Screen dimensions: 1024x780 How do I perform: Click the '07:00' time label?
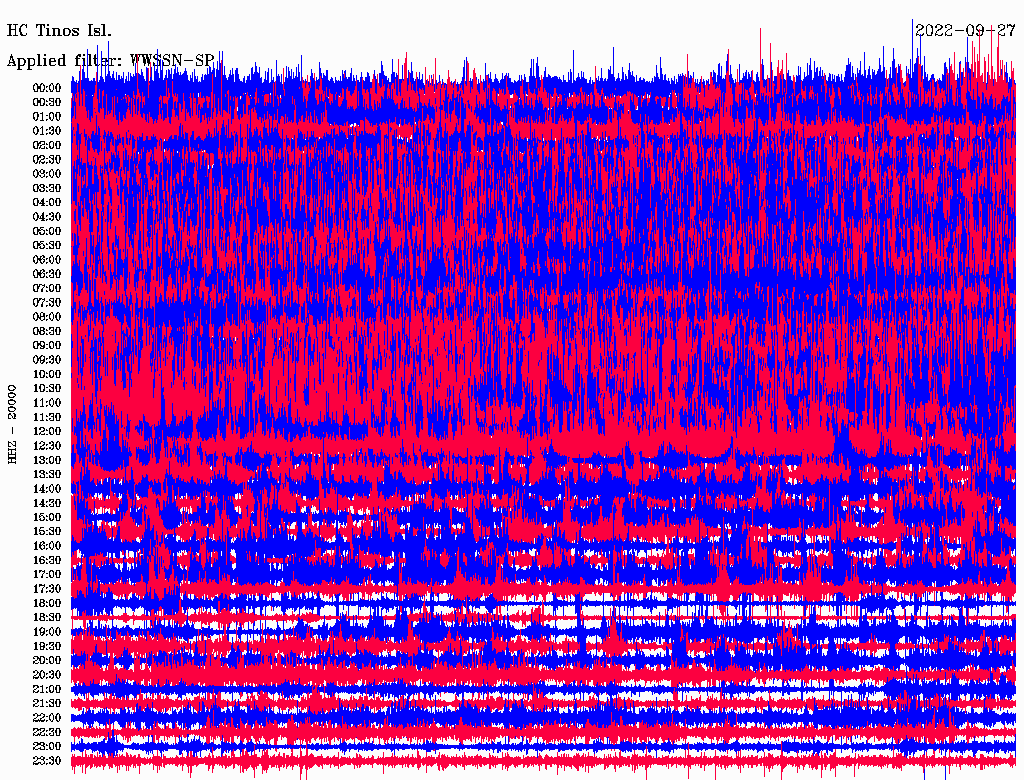pyautogui.click(x=47, y=288)
